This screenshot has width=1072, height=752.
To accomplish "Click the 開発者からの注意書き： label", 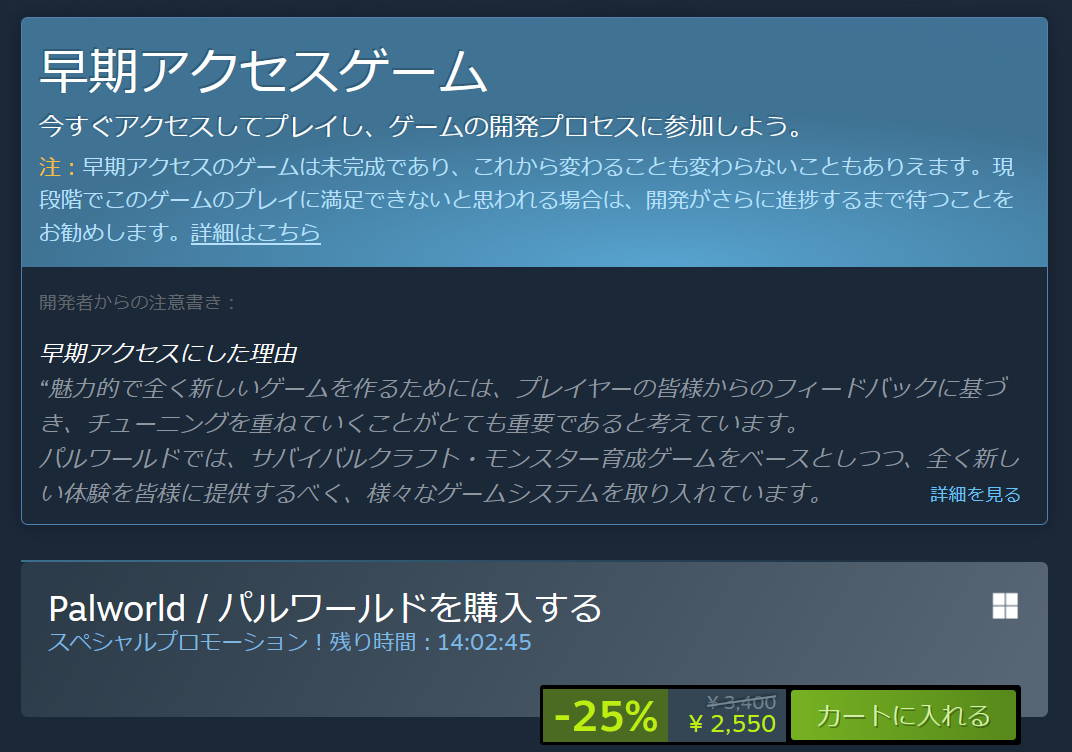I will [x=138, y=302].
